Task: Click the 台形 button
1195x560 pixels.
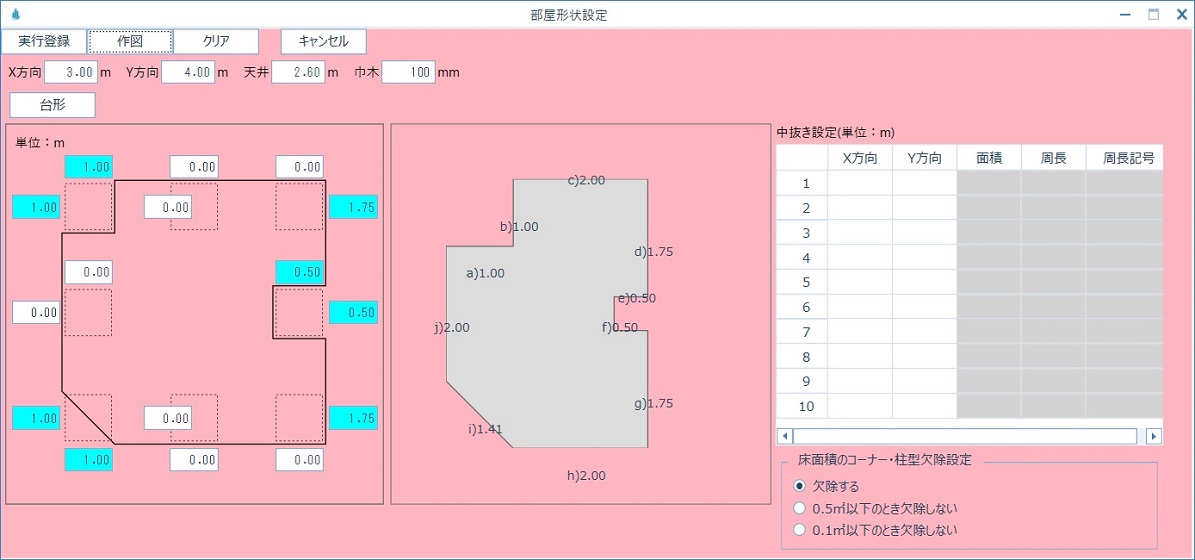Action: 53,105
